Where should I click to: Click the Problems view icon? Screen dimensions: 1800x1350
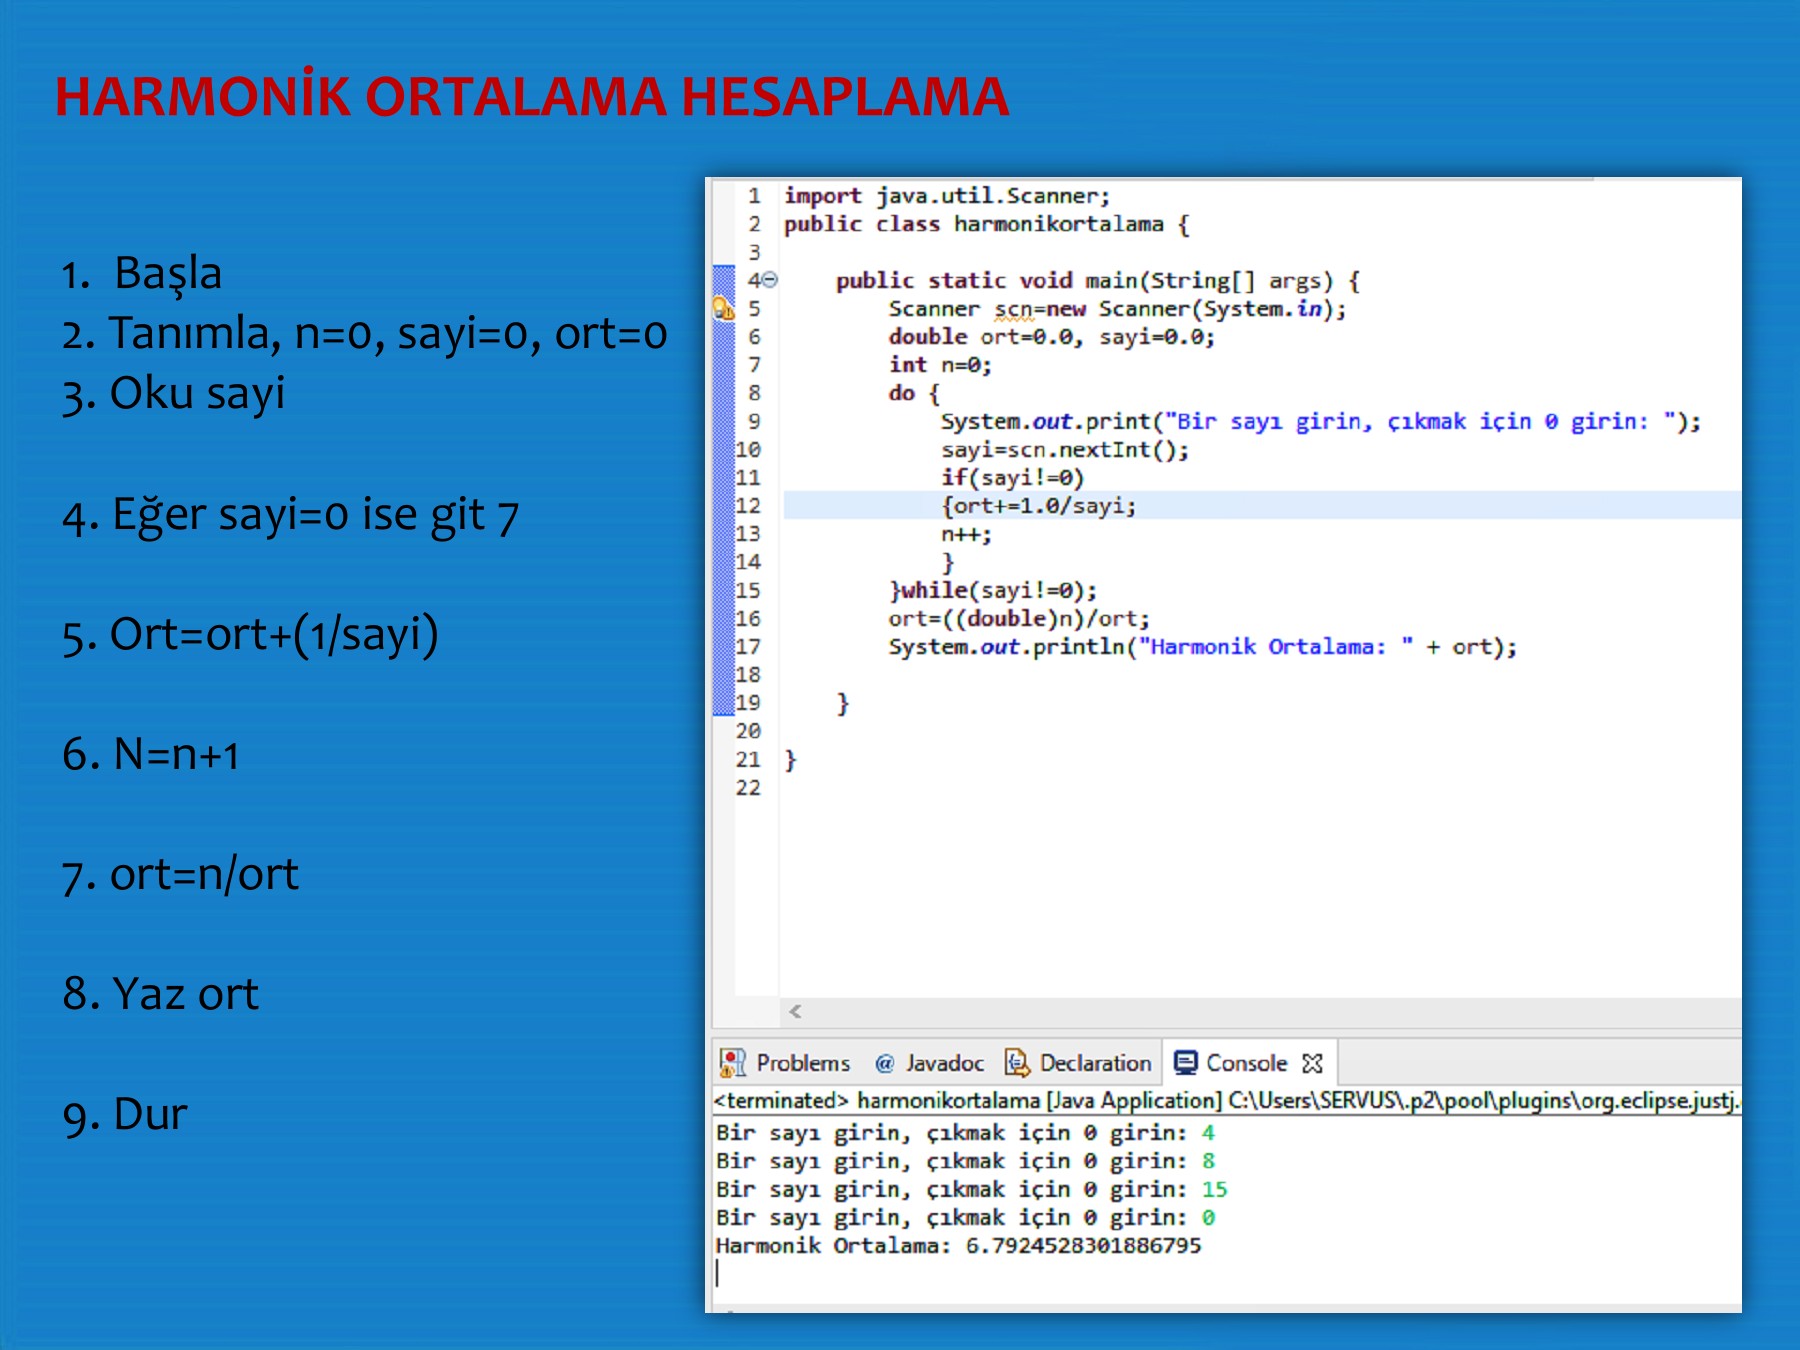click(733, 1063)
